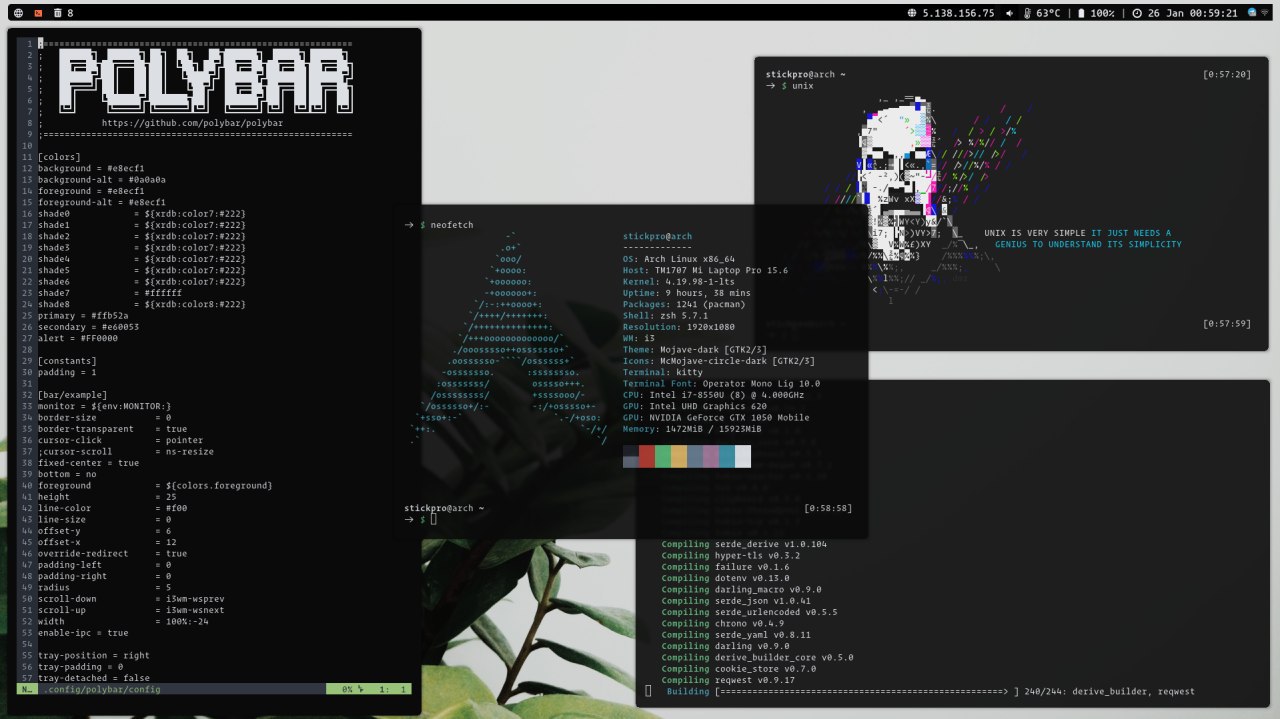Click the 63°C temperature reading

pyautogui.click(x=1048, y=13)
